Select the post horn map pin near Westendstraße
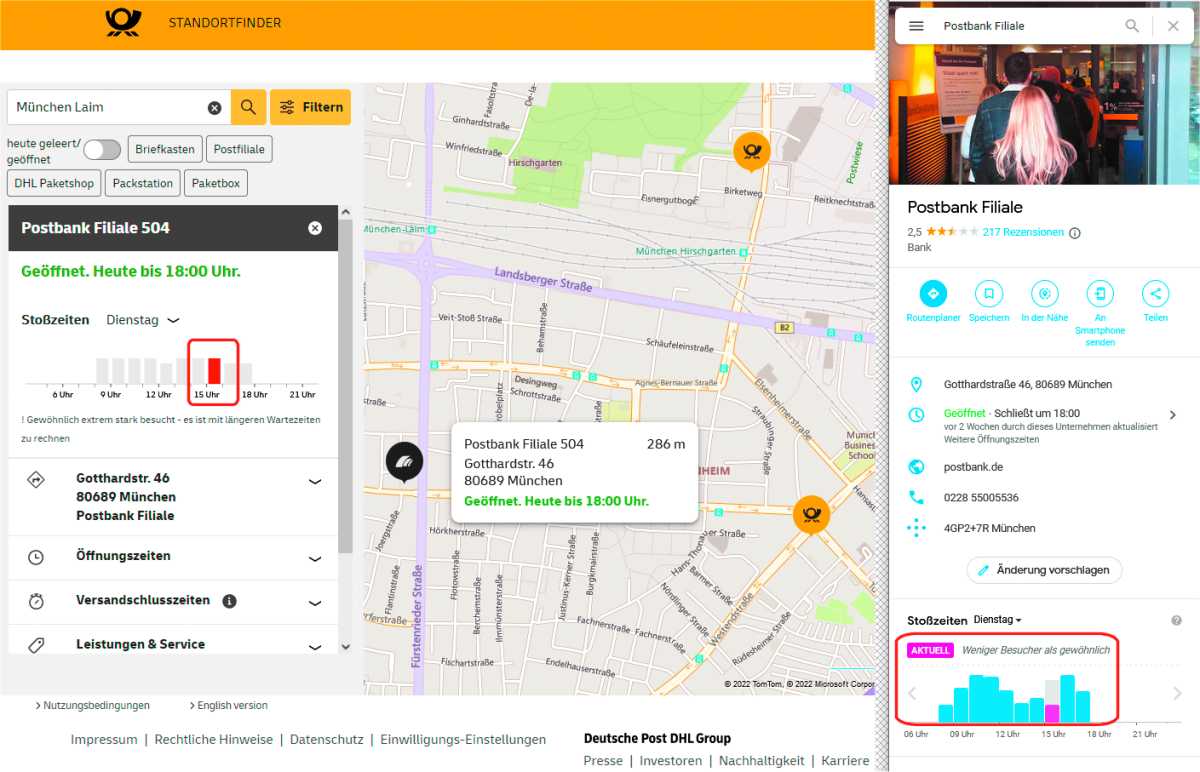This screenshot has width=1200, height=772. click(811, 515)
